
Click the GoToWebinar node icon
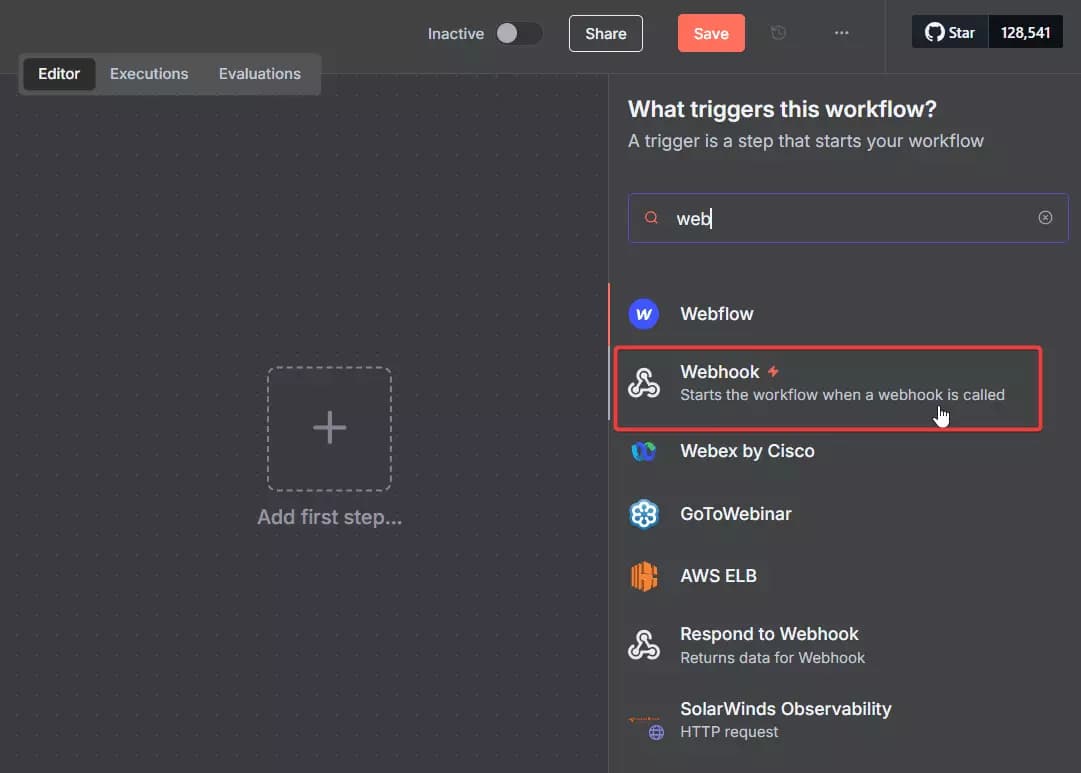(x=644, y=513)
